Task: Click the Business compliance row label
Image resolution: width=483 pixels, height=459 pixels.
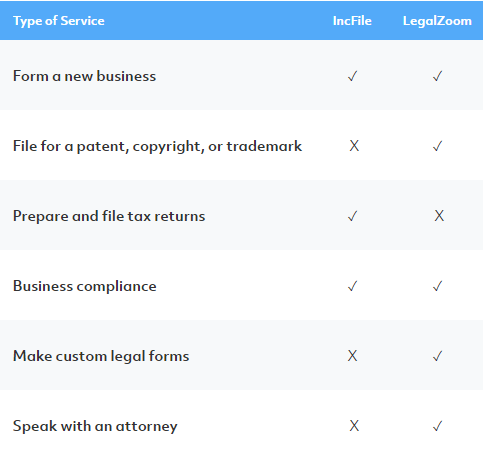Action: click(x=85, y=286)
